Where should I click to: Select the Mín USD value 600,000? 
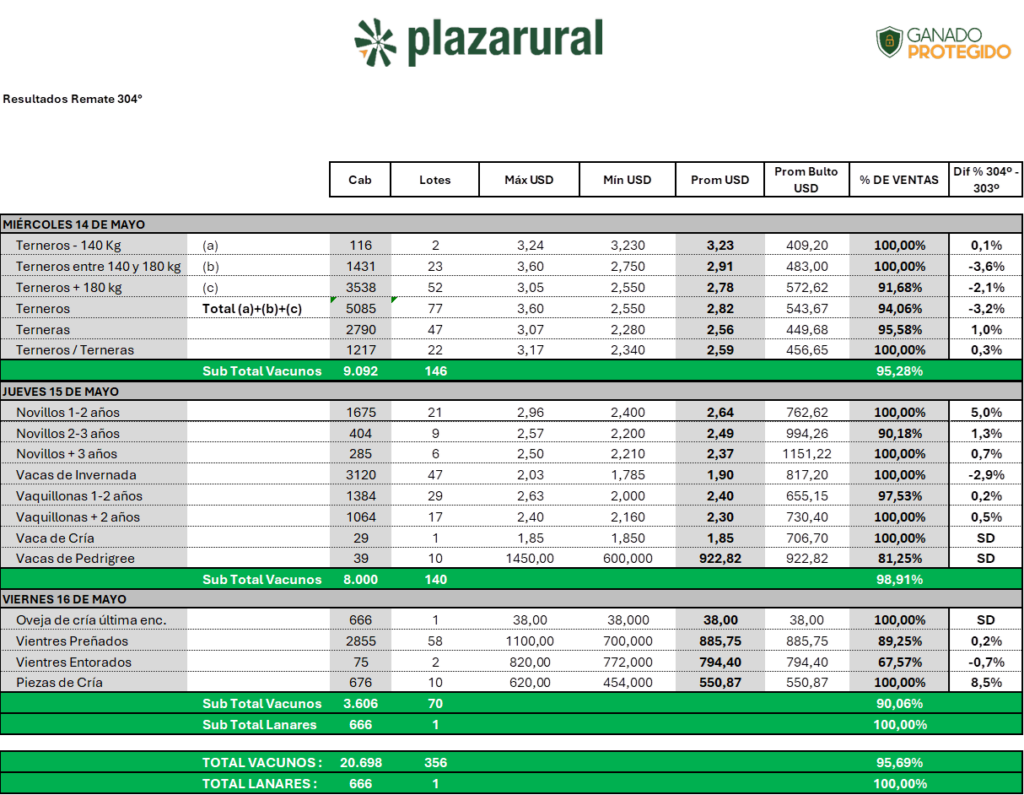[x=628, y=559]
